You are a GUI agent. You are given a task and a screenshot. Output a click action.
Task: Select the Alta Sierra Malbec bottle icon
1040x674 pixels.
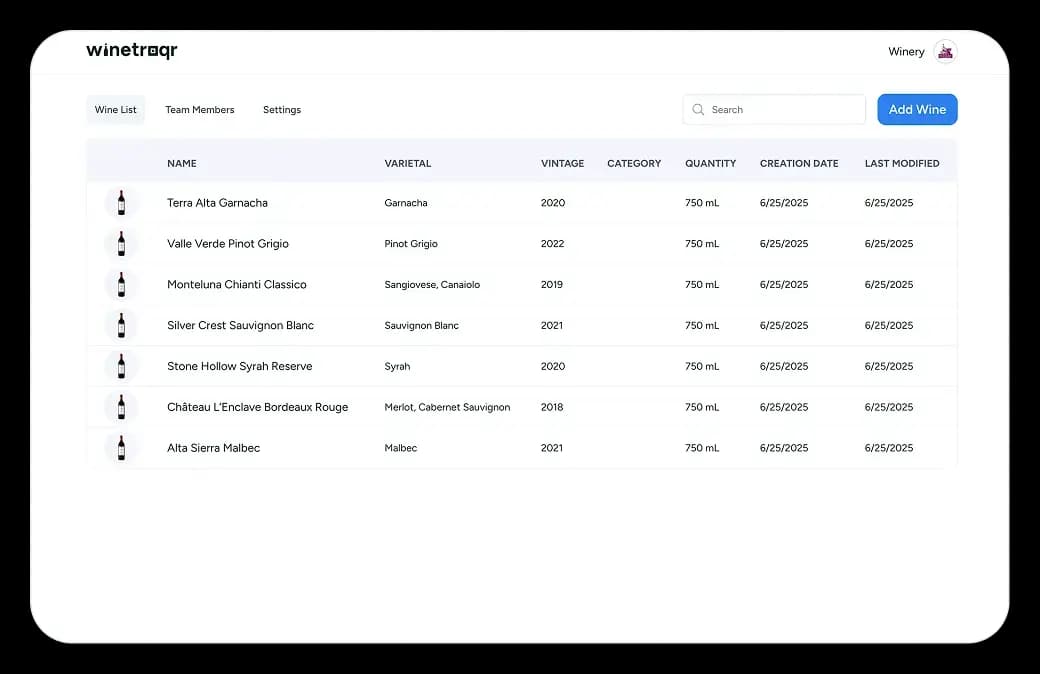[120, 448]
